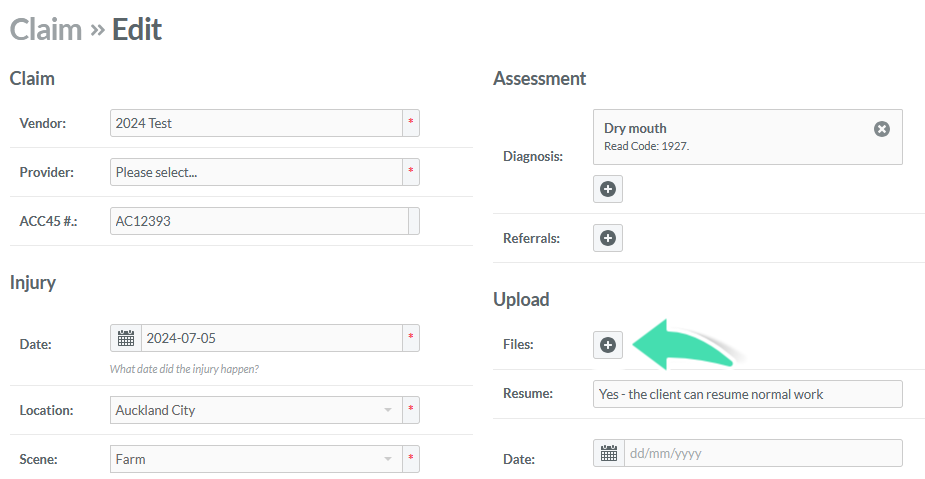Open the Provider Please select dropdown

coord(256,172)
